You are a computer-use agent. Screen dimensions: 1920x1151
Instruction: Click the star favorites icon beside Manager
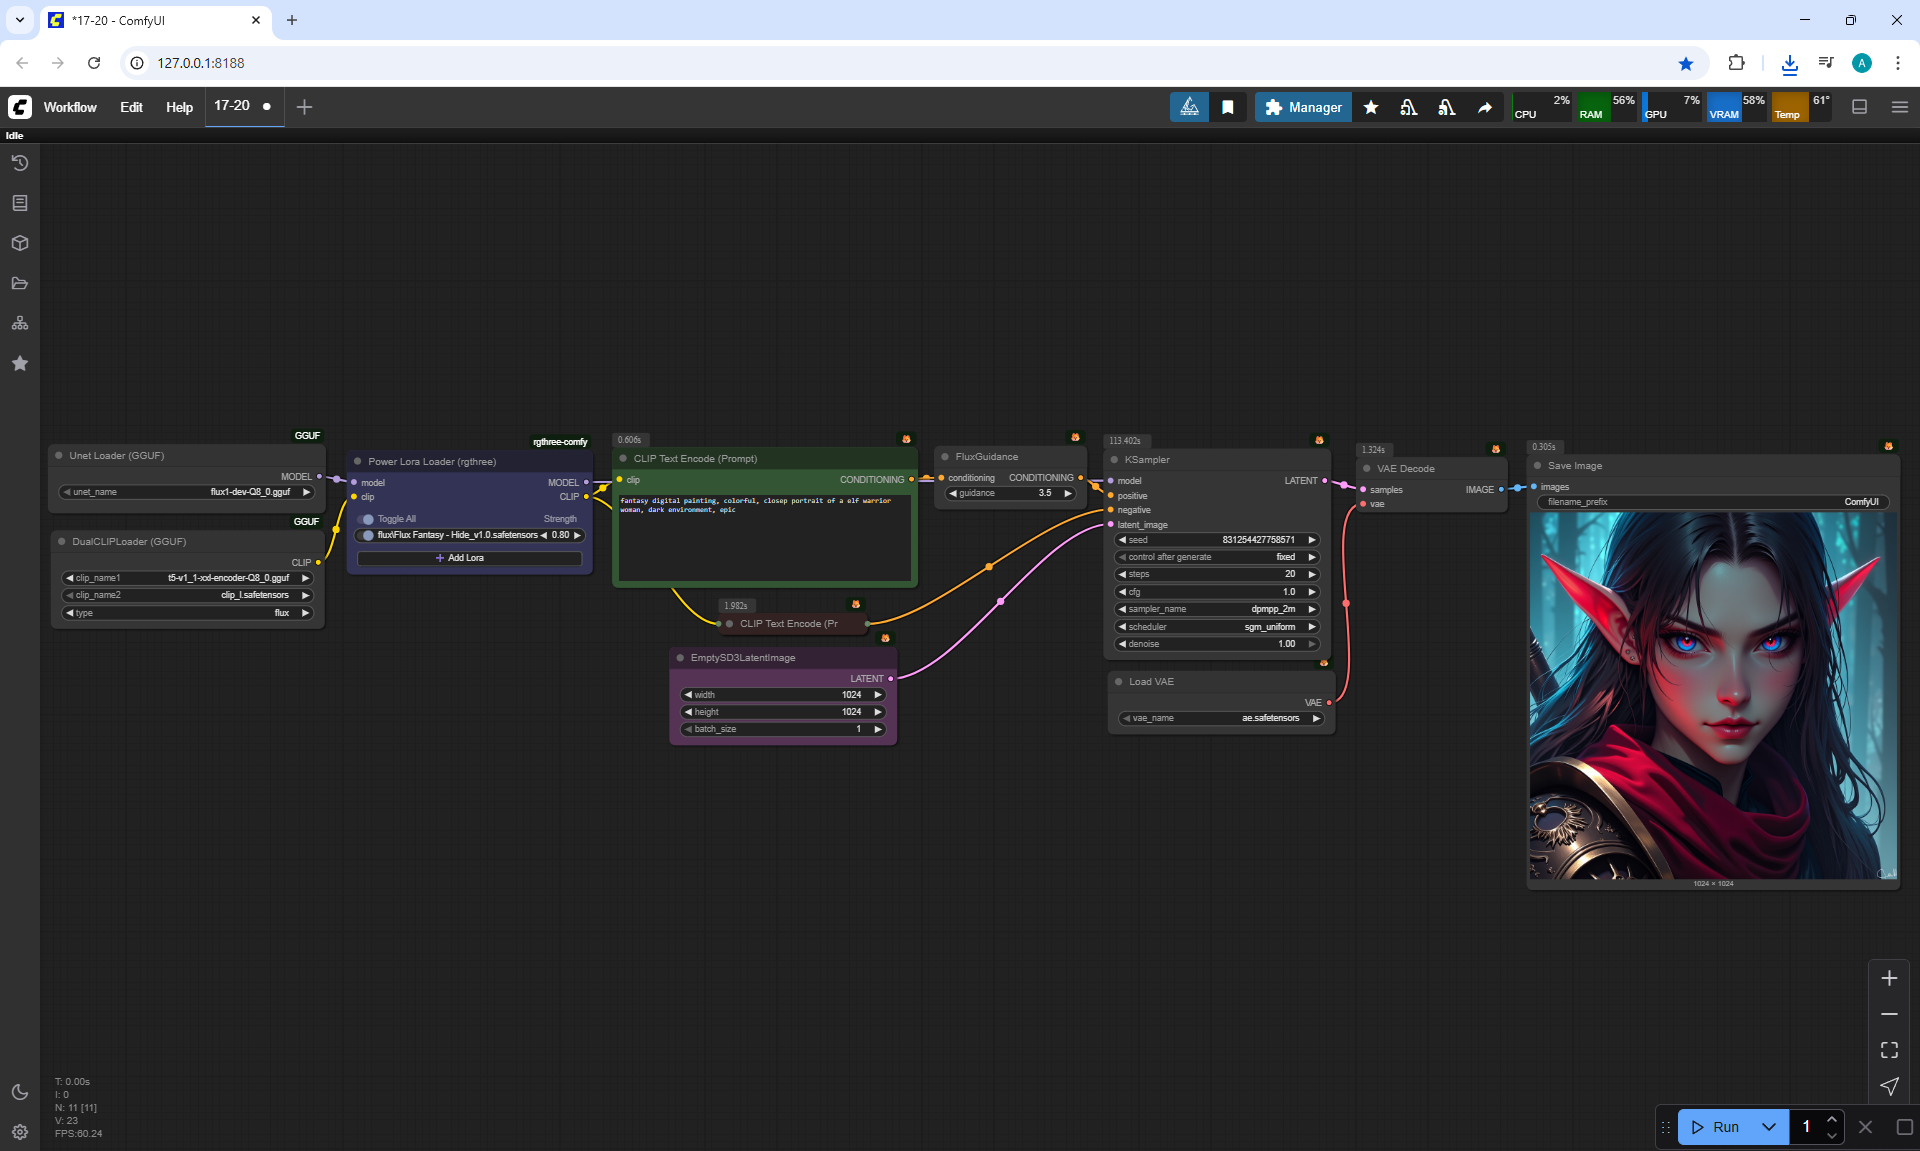tap(1371, 107)
